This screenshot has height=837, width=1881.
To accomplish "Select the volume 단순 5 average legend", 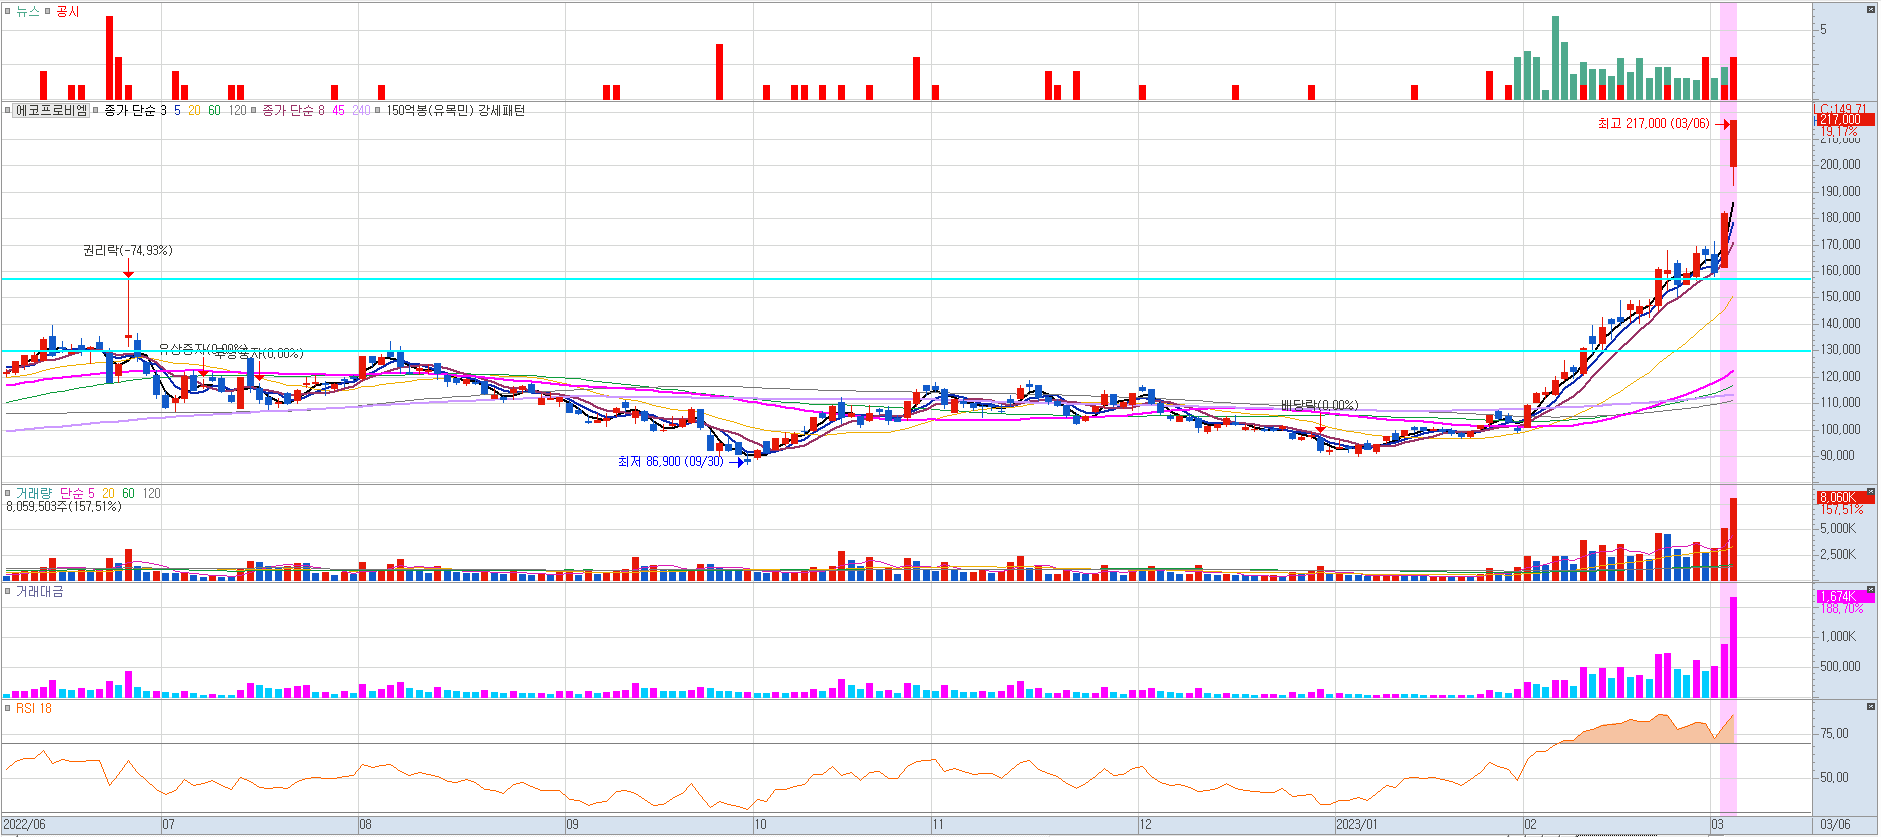I will (77, 493).
